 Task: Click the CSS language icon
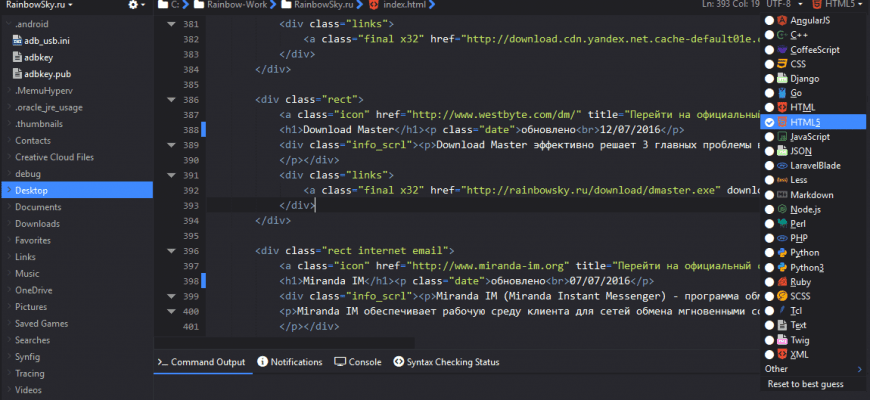click(x=782, y=64)
